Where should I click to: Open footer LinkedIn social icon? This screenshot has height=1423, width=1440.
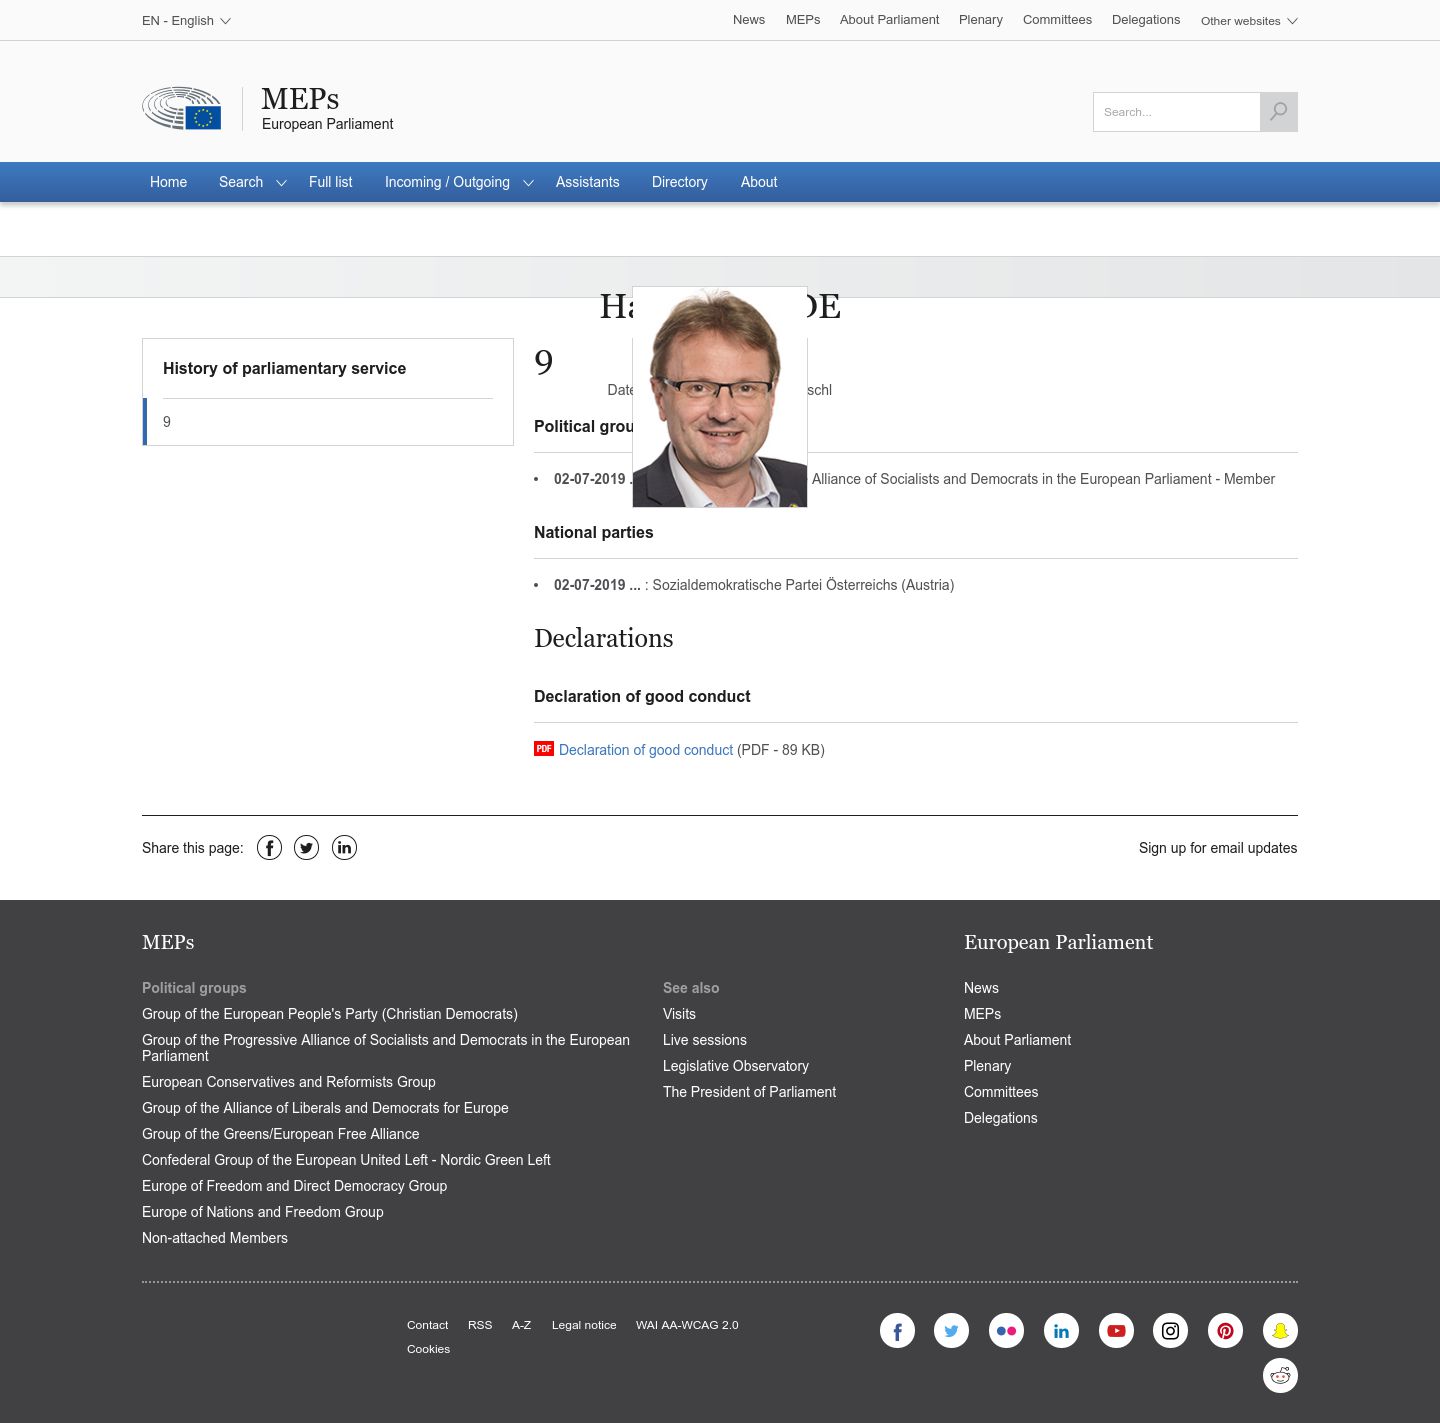(1061, 1331)
